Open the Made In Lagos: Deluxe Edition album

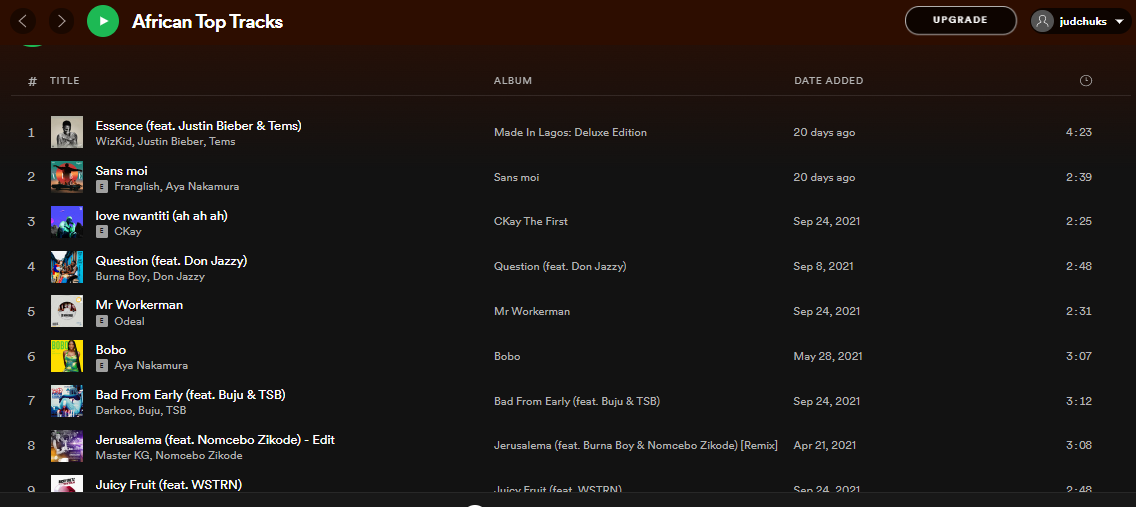[x=570, y=133]
